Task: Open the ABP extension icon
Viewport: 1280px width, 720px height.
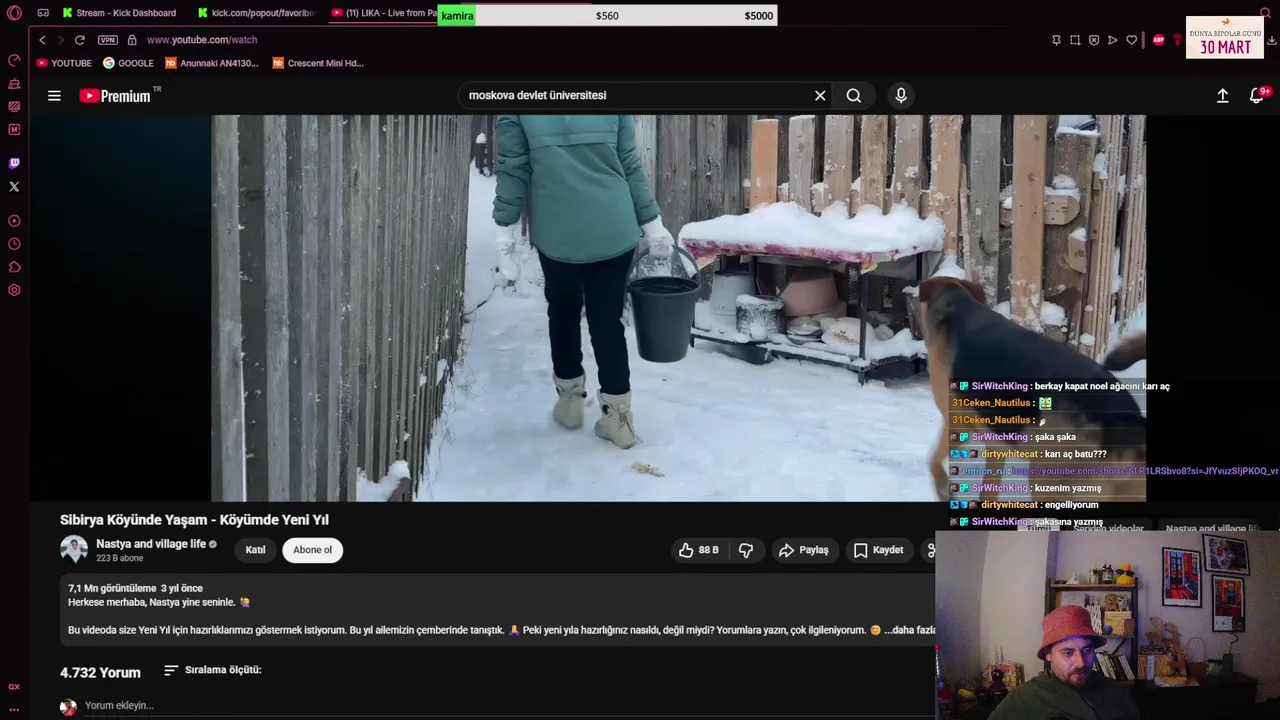Action: tap(1158, 40)
